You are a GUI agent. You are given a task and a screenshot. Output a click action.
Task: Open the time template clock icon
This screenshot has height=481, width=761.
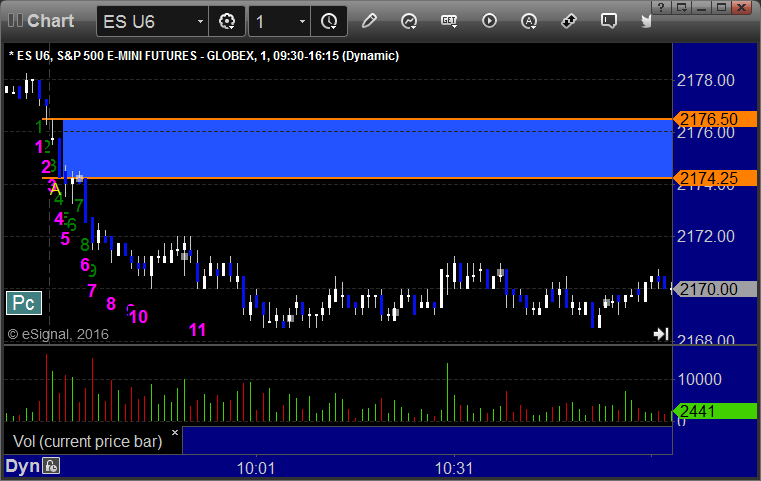(329, 21)
